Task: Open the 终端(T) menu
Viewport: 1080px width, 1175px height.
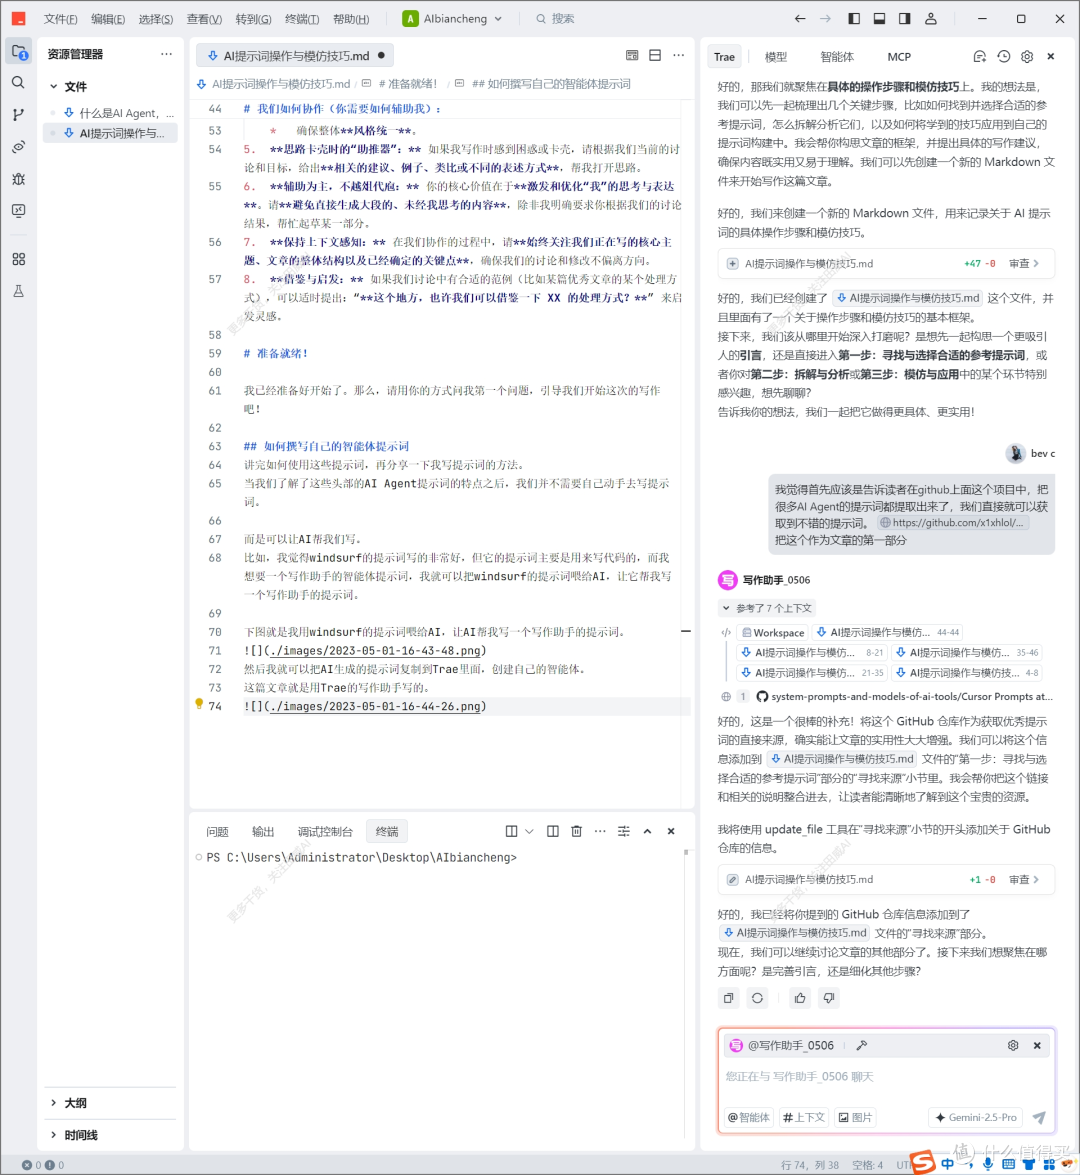Action: point(302,19)
